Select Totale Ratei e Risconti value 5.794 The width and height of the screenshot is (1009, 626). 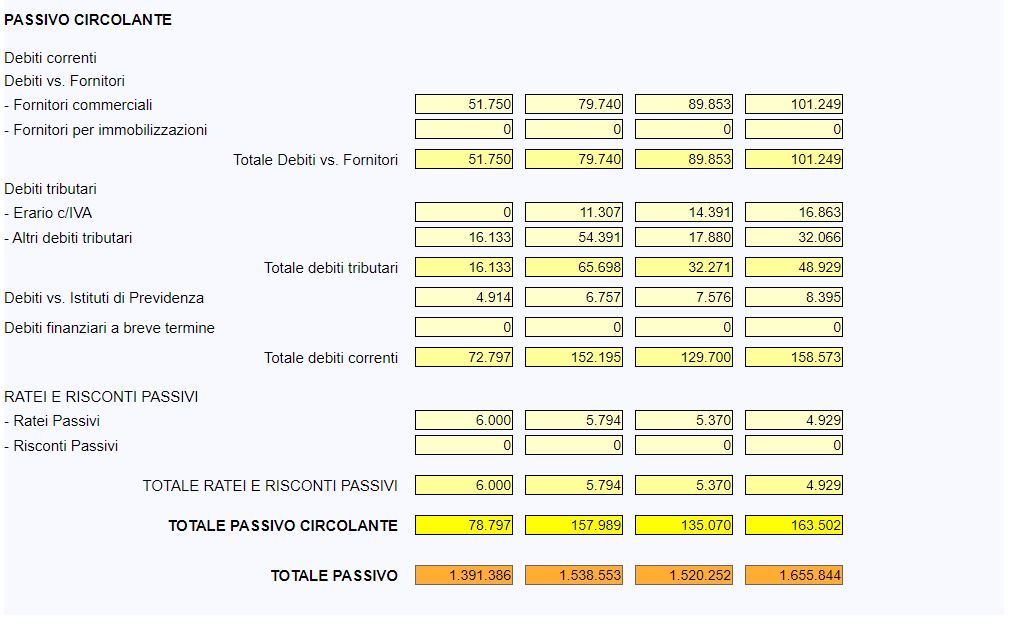tap(574, 485)
